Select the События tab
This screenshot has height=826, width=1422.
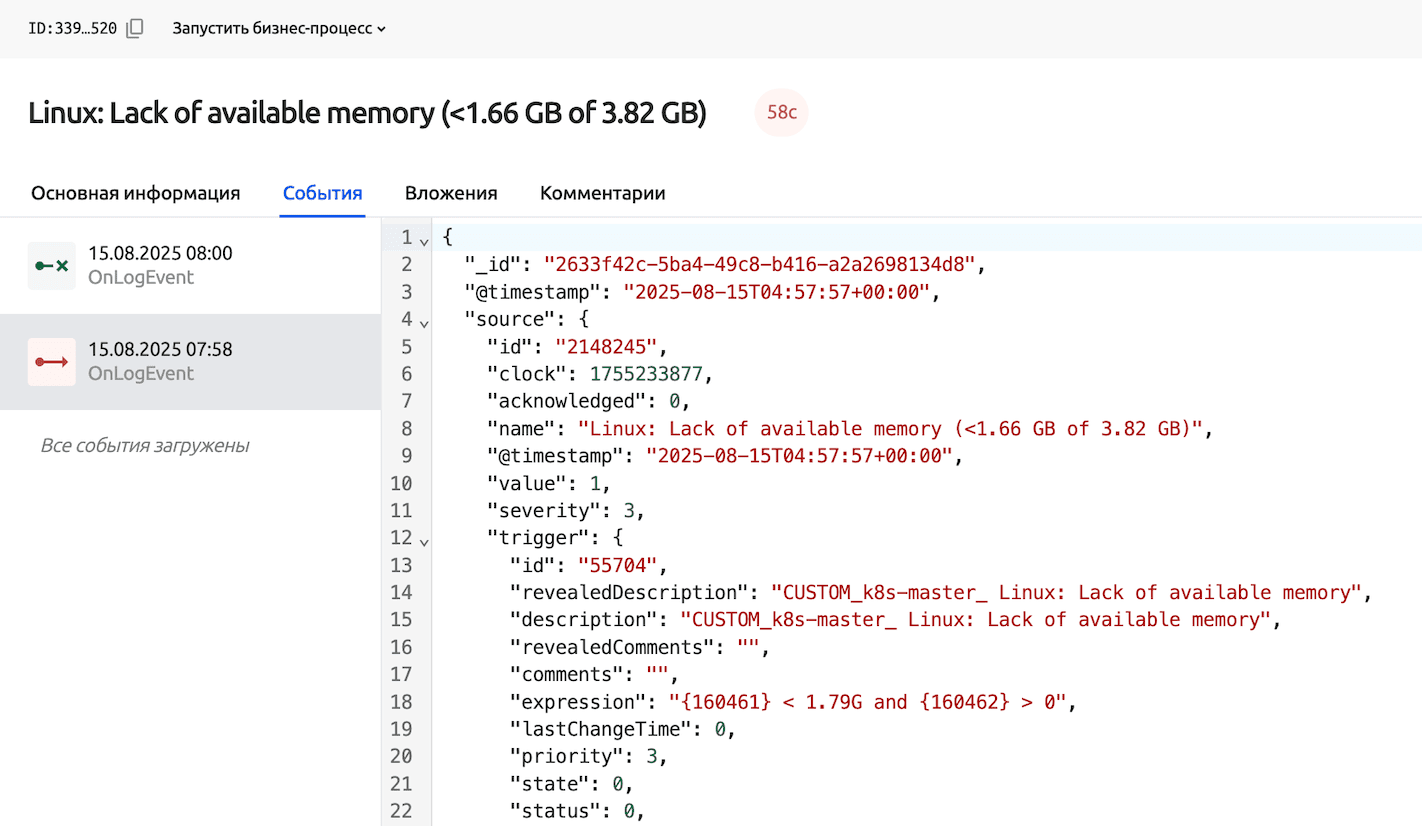322,193
